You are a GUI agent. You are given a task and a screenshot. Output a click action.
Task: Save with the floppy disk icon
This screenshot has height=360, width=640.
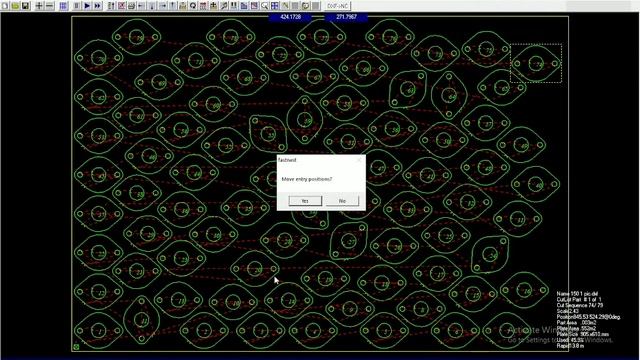25,6
